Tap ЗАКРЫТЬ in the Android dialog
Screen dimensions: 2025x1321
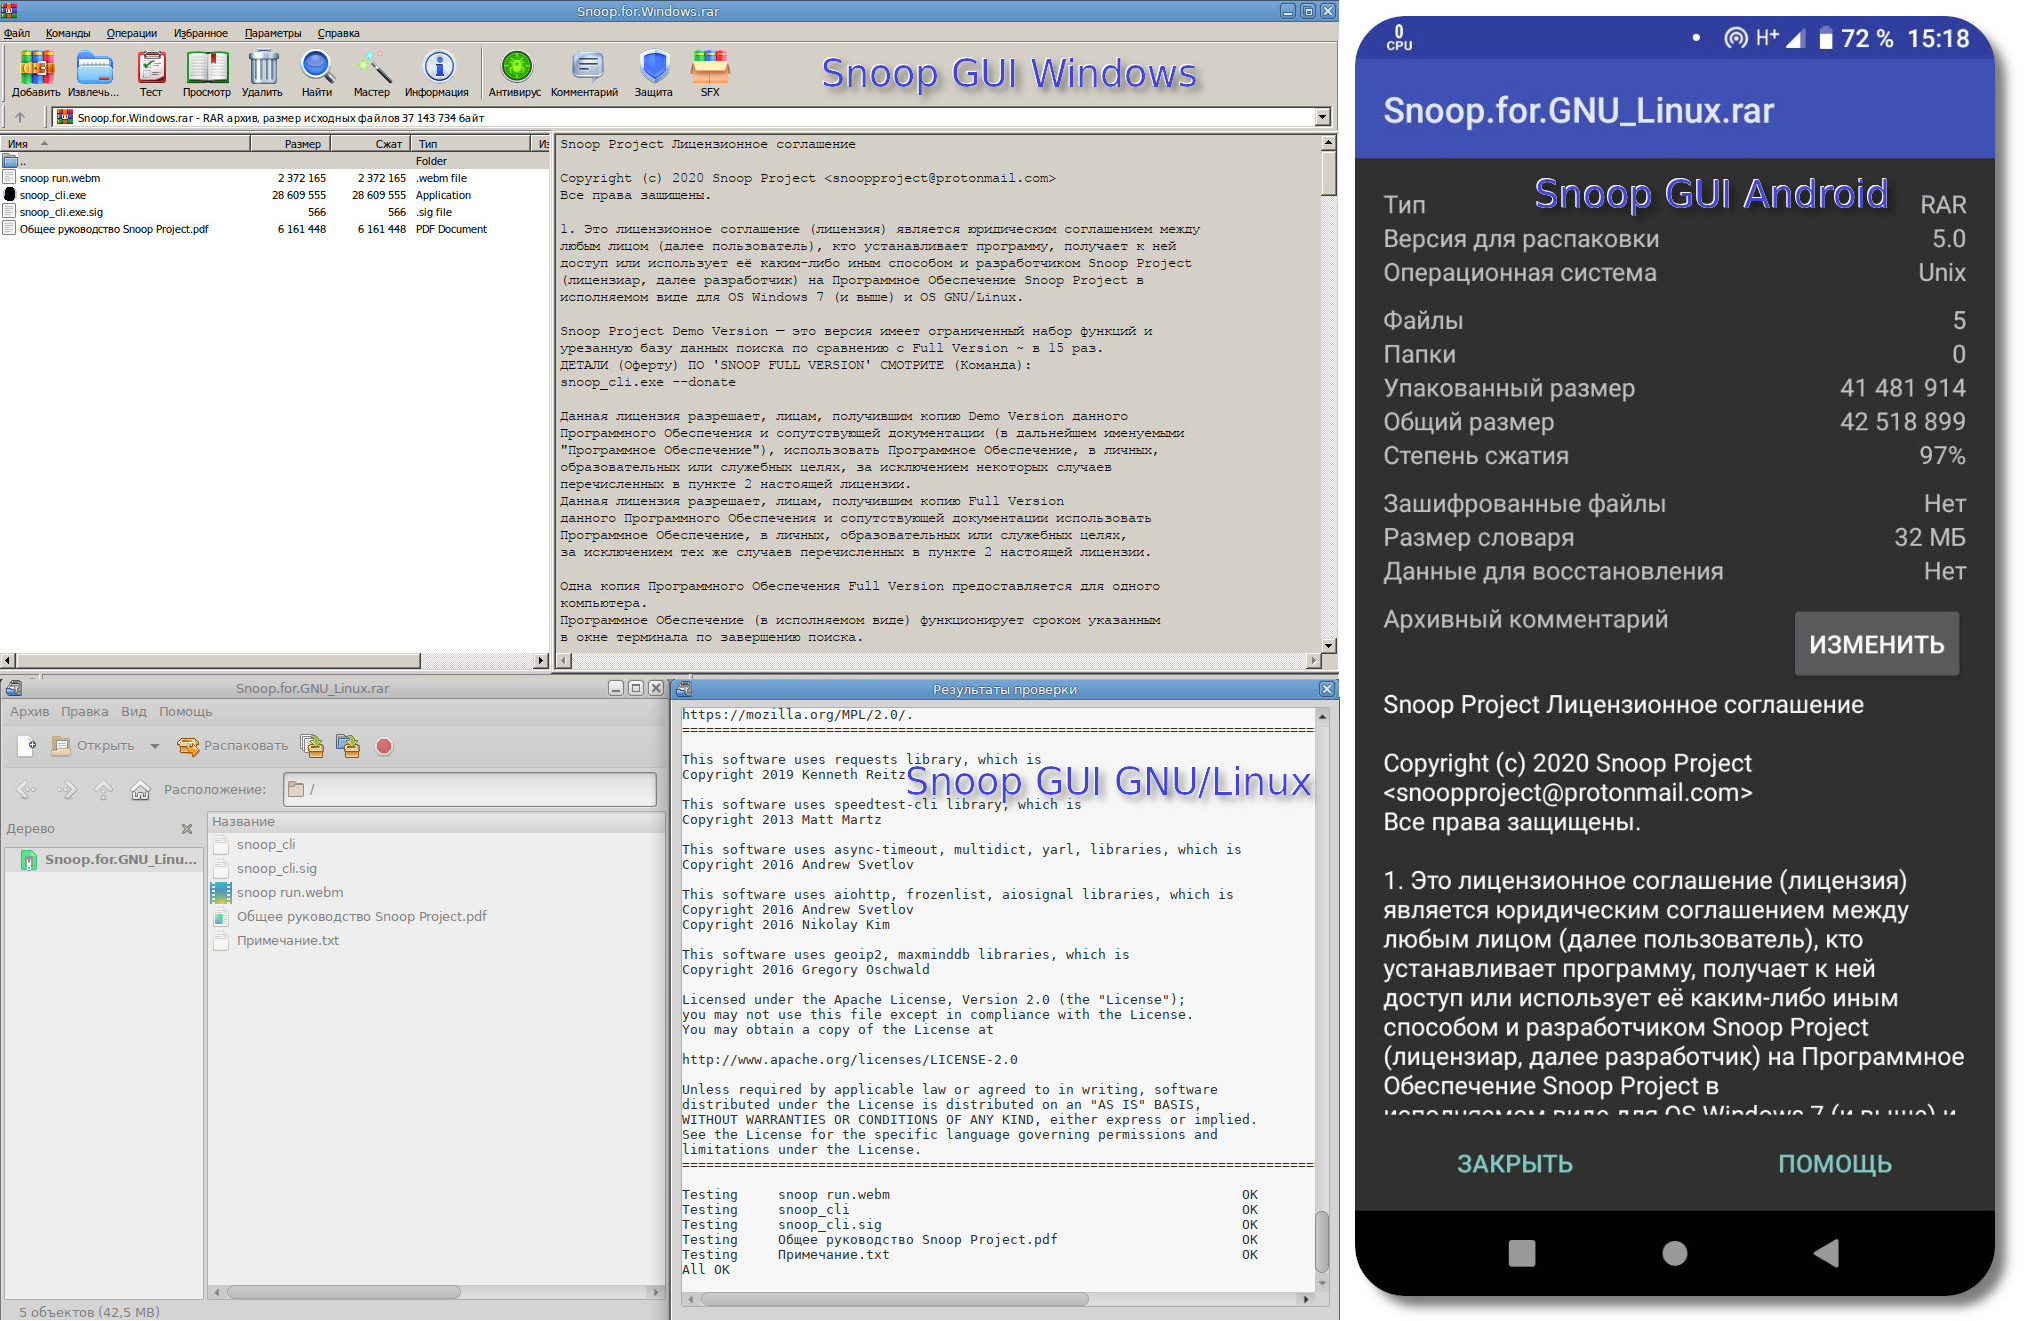pyautogui.click(x=1514, y=1164)
